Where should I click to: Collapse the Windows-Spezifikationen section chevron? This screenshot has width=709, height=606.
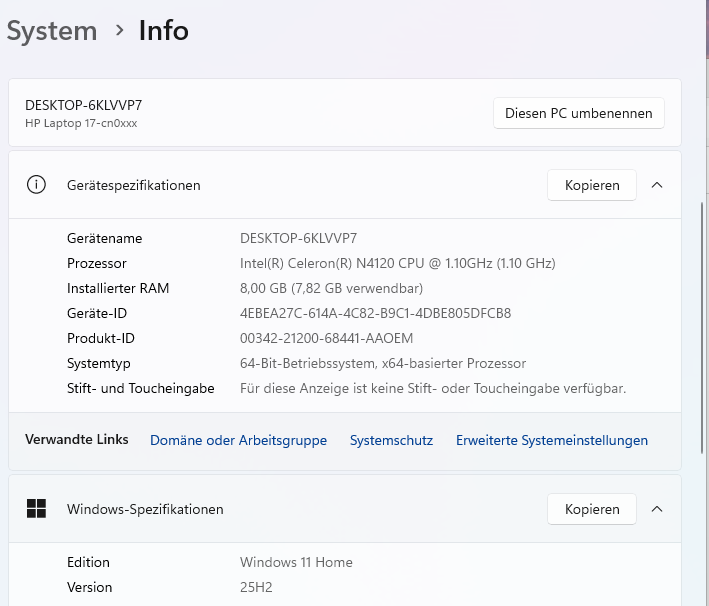click(x=657, y=509)
